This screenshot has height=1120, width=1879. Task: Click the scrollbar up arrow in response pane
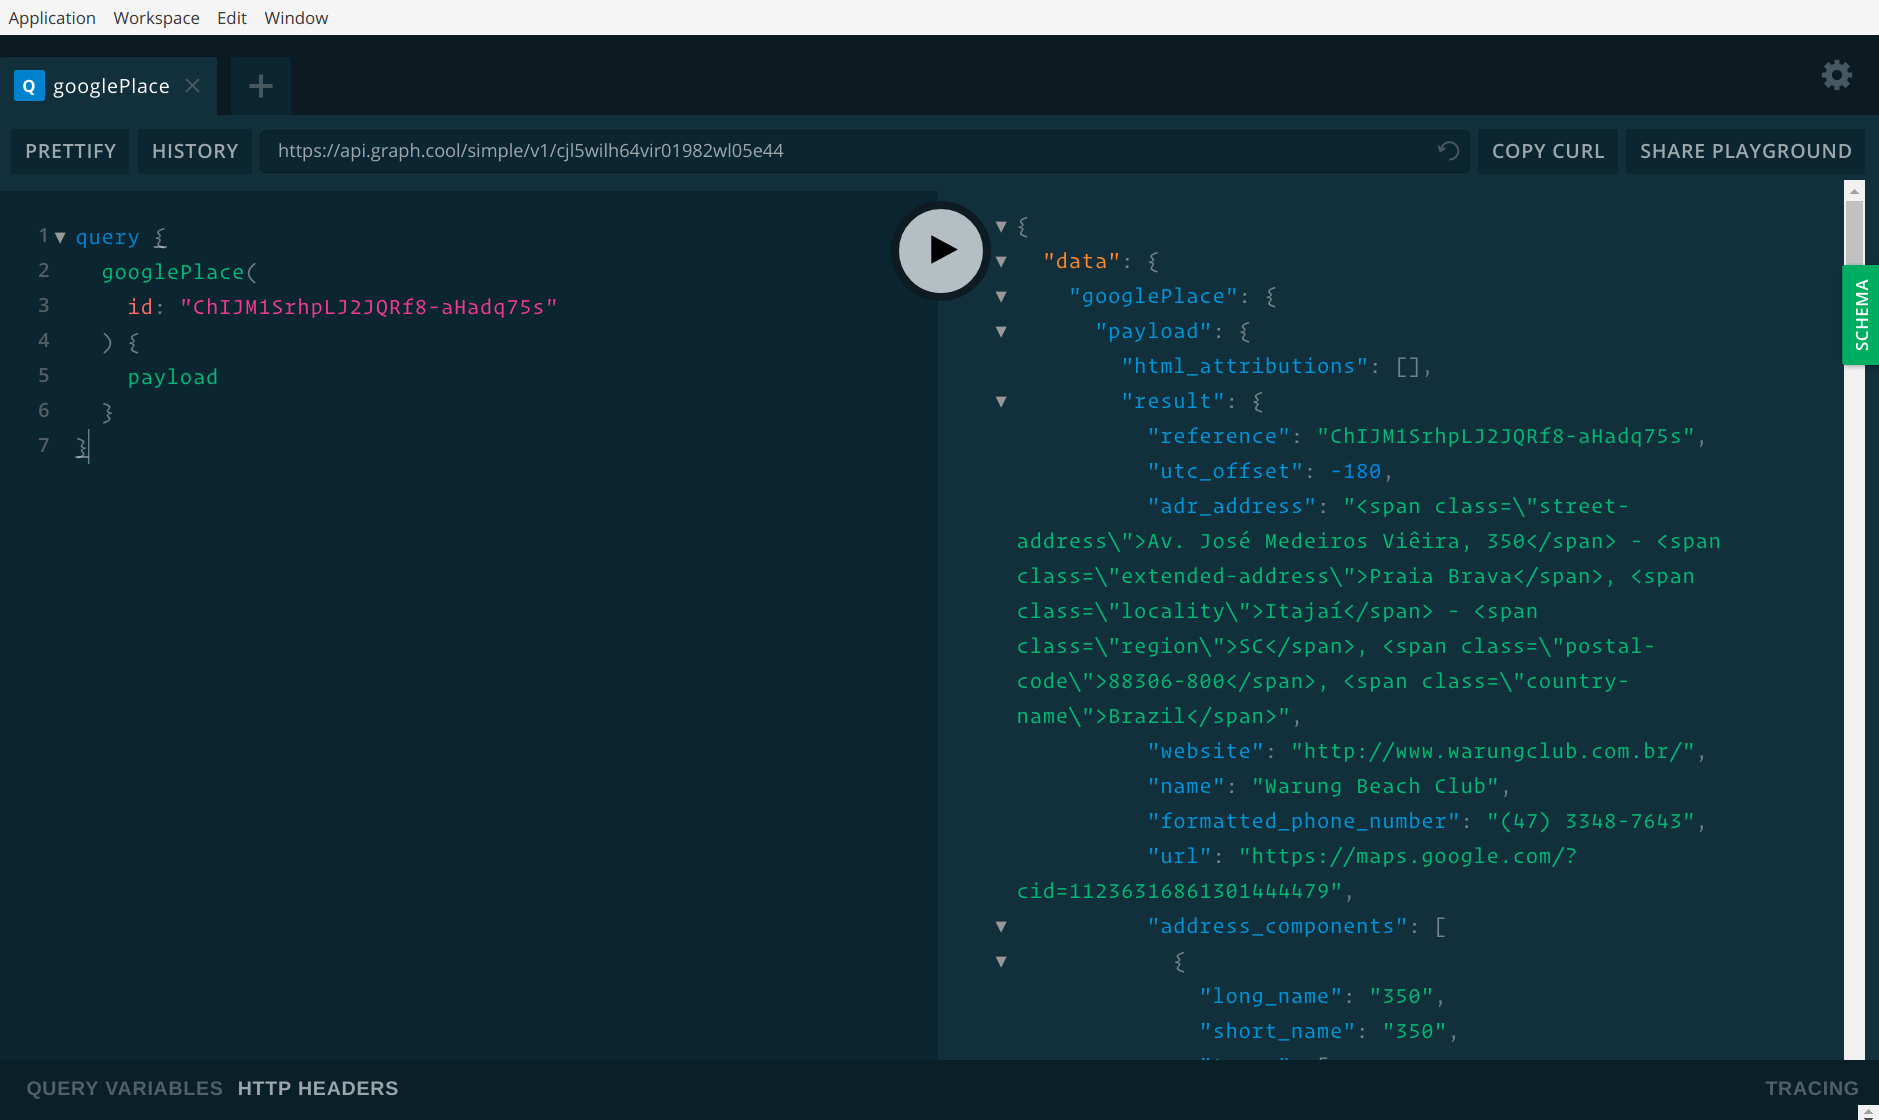[x=1854, y=190]
